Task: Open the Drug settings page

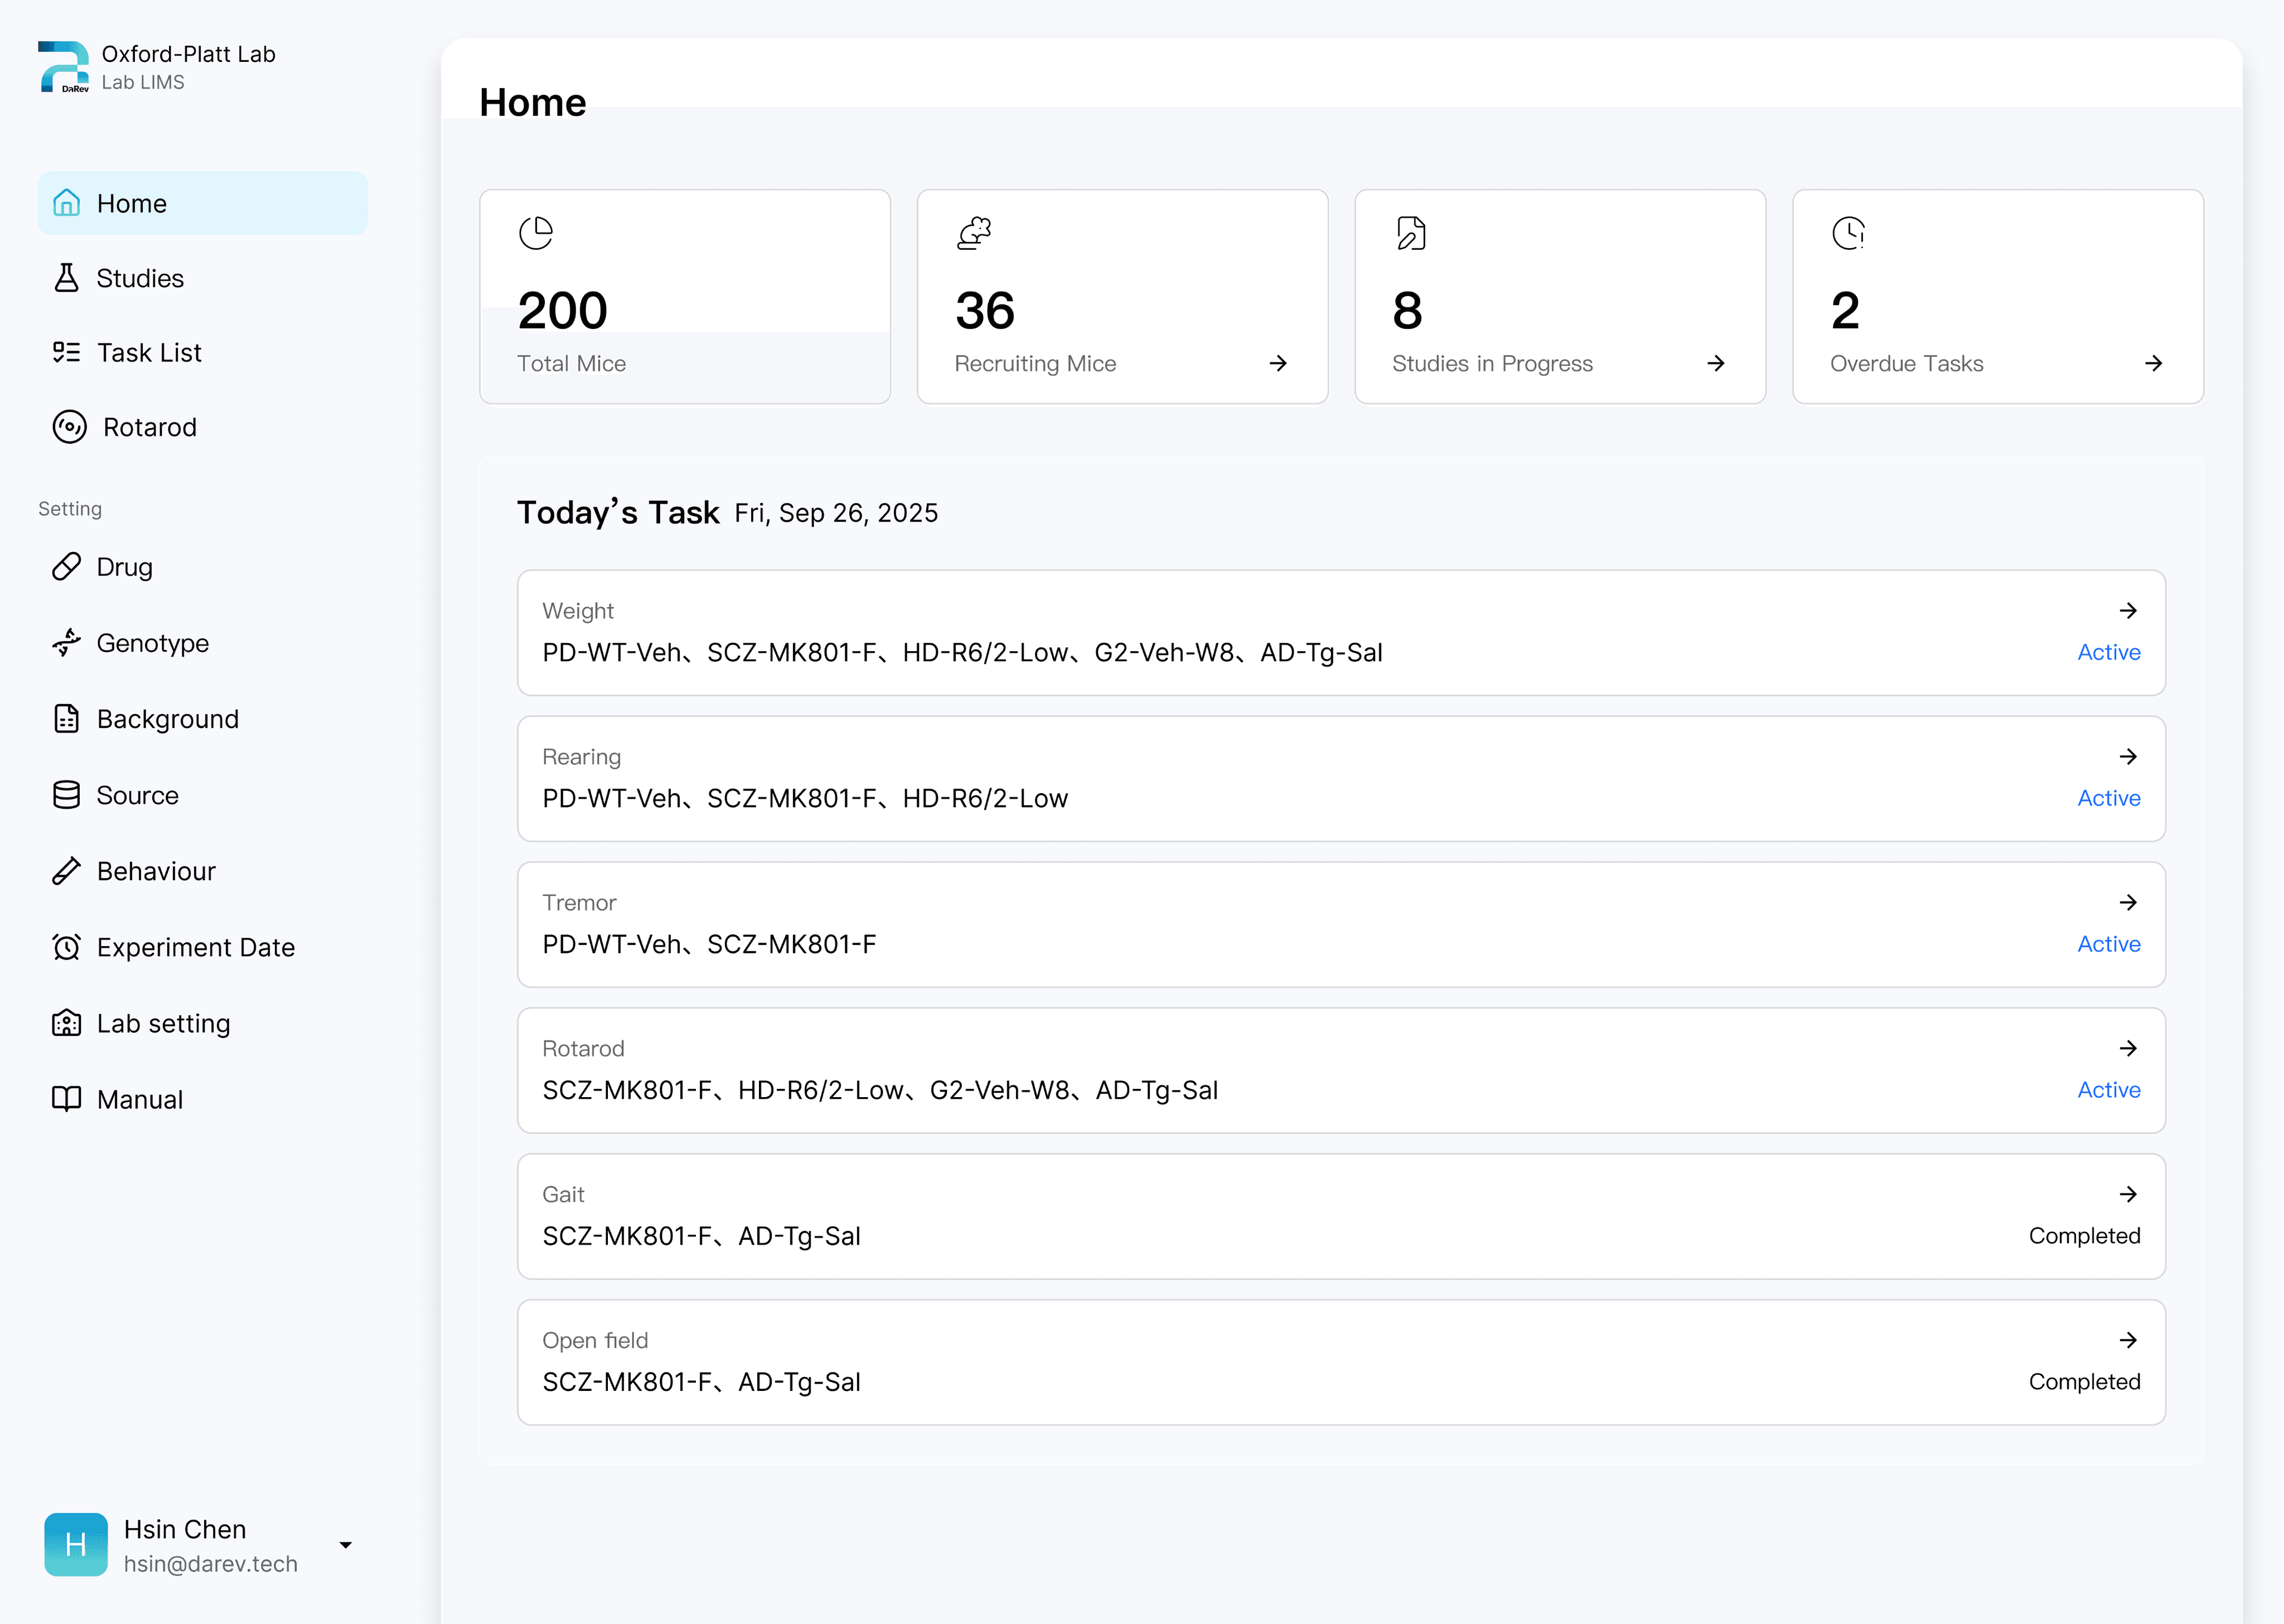Action: tap(203, 567)
